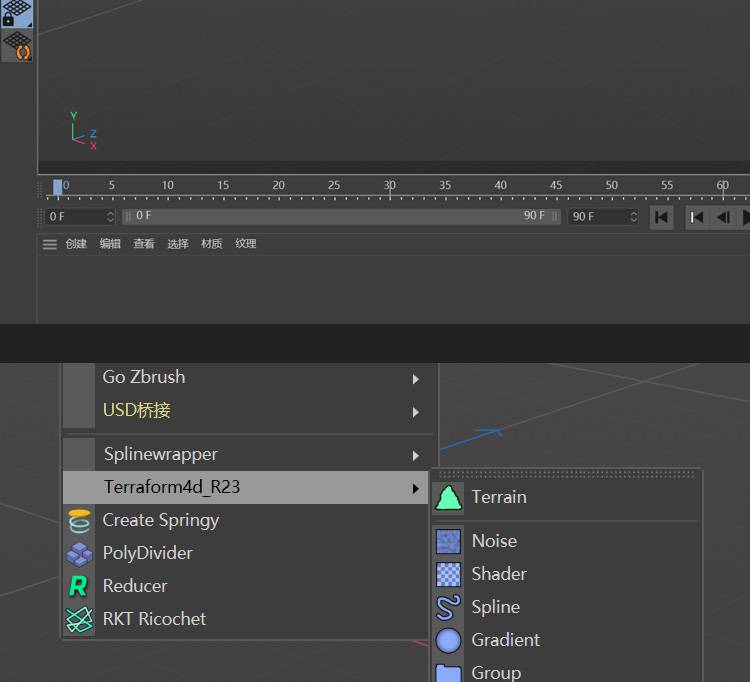Click the playhead marker at frame 0
The height and width of the screenshot is (682, 750).
57,187
